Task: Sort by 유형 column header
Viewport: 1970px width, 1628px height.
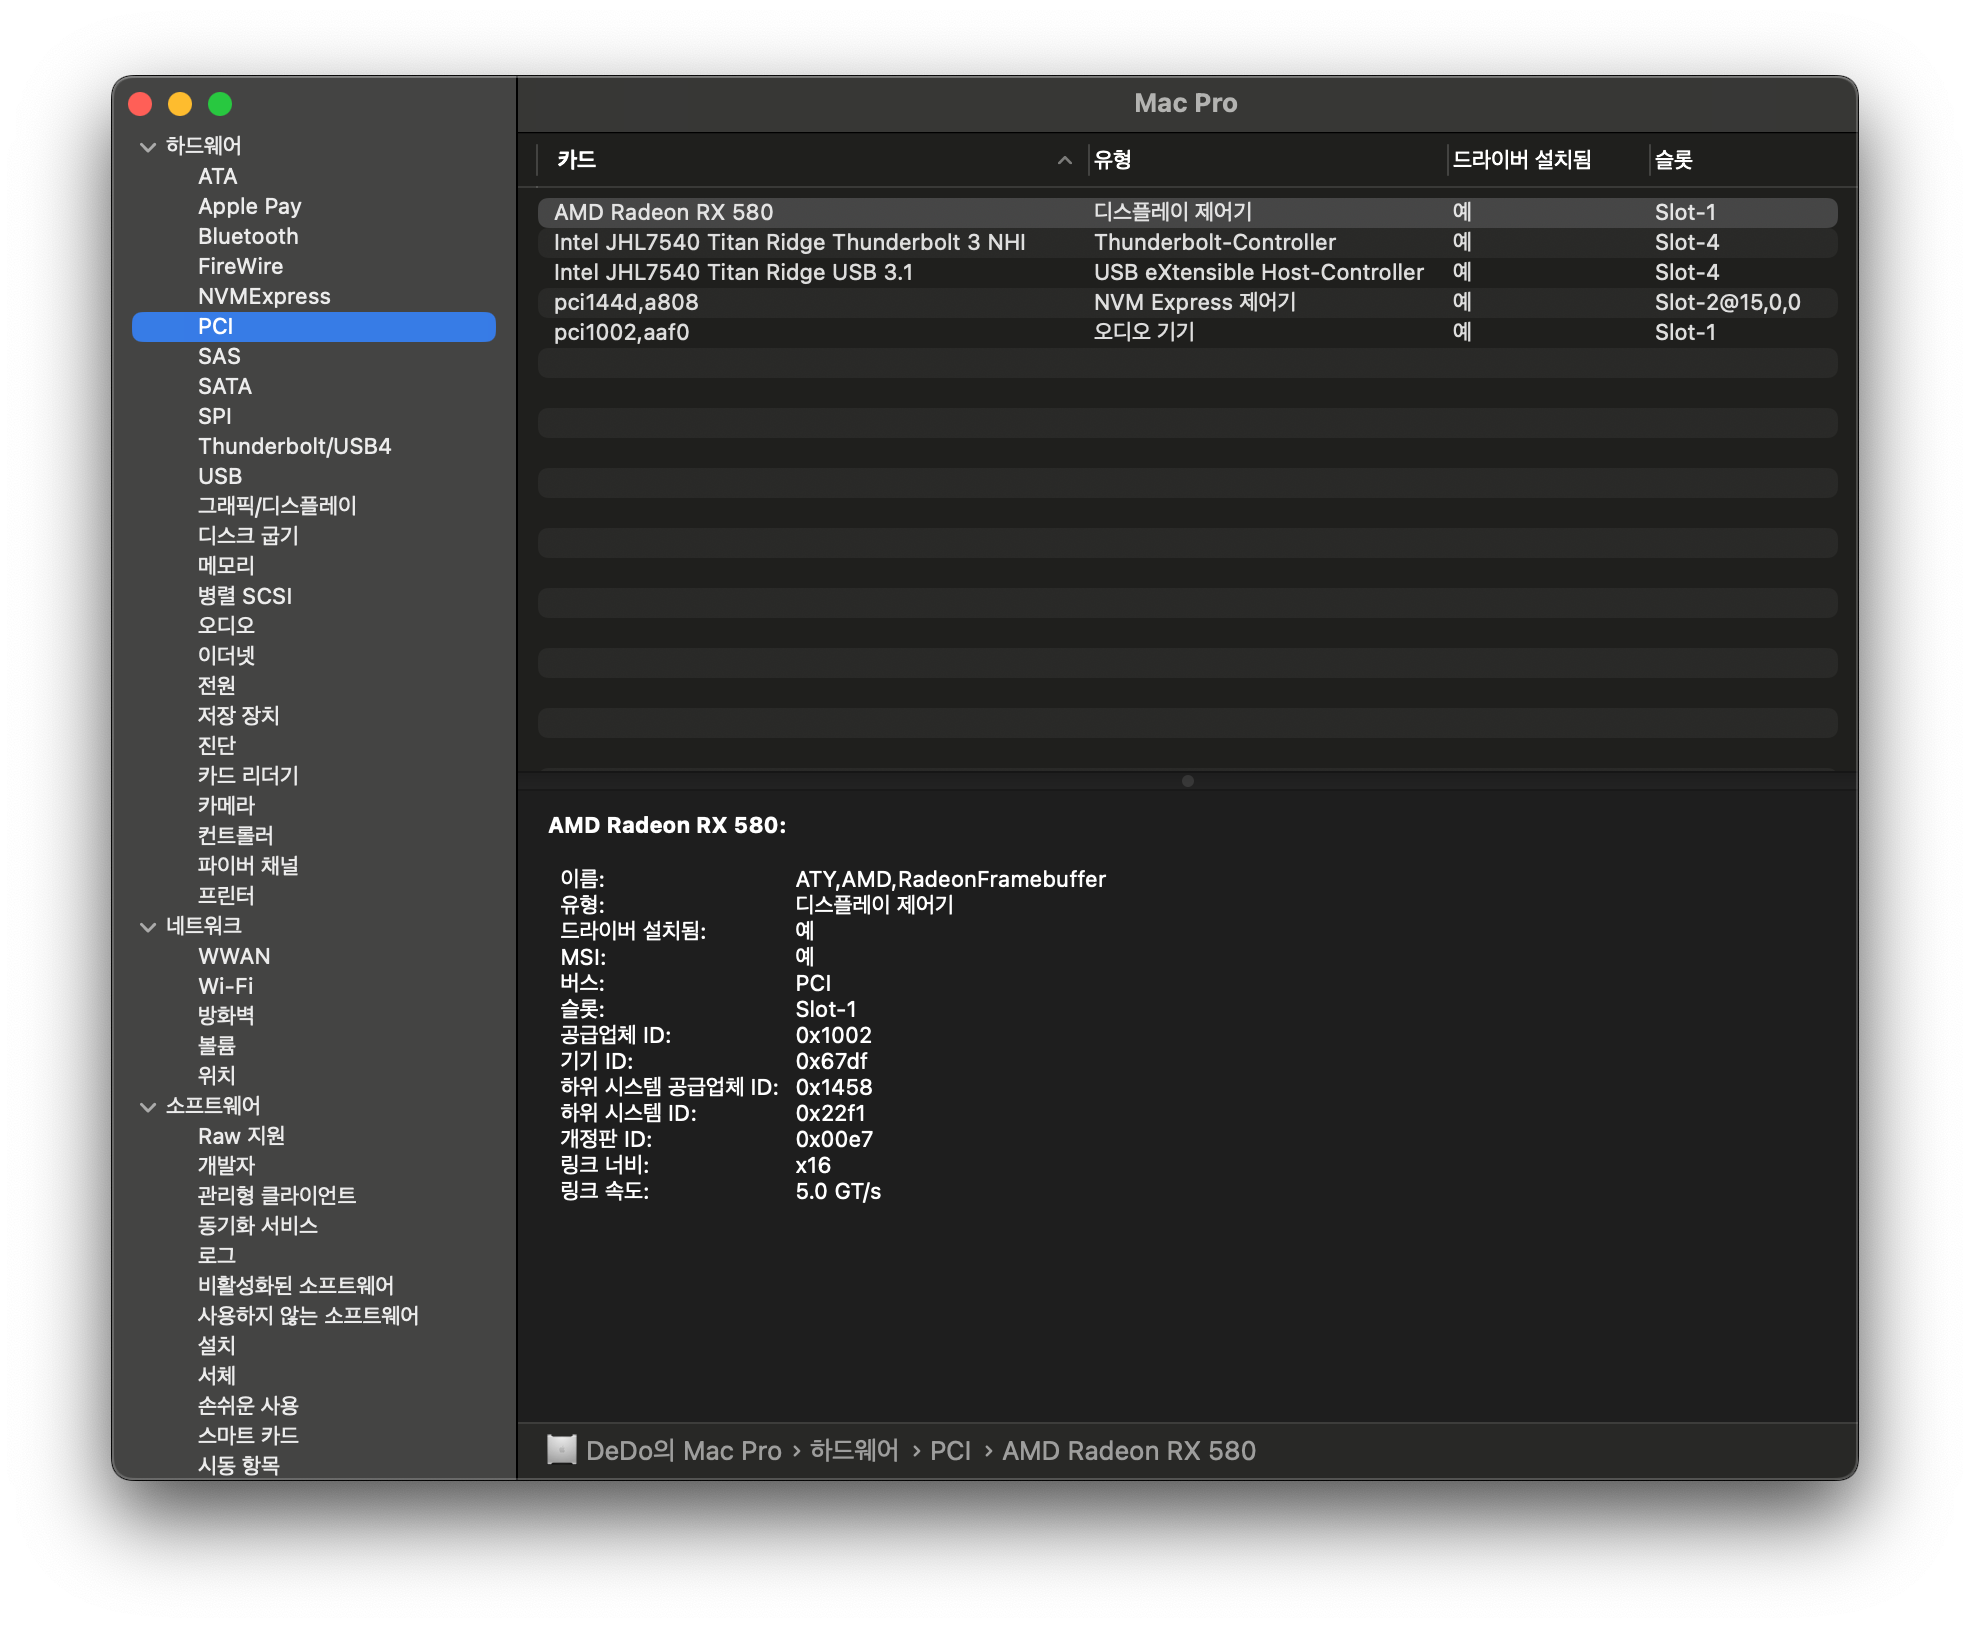Action: tap(1112, 160)
